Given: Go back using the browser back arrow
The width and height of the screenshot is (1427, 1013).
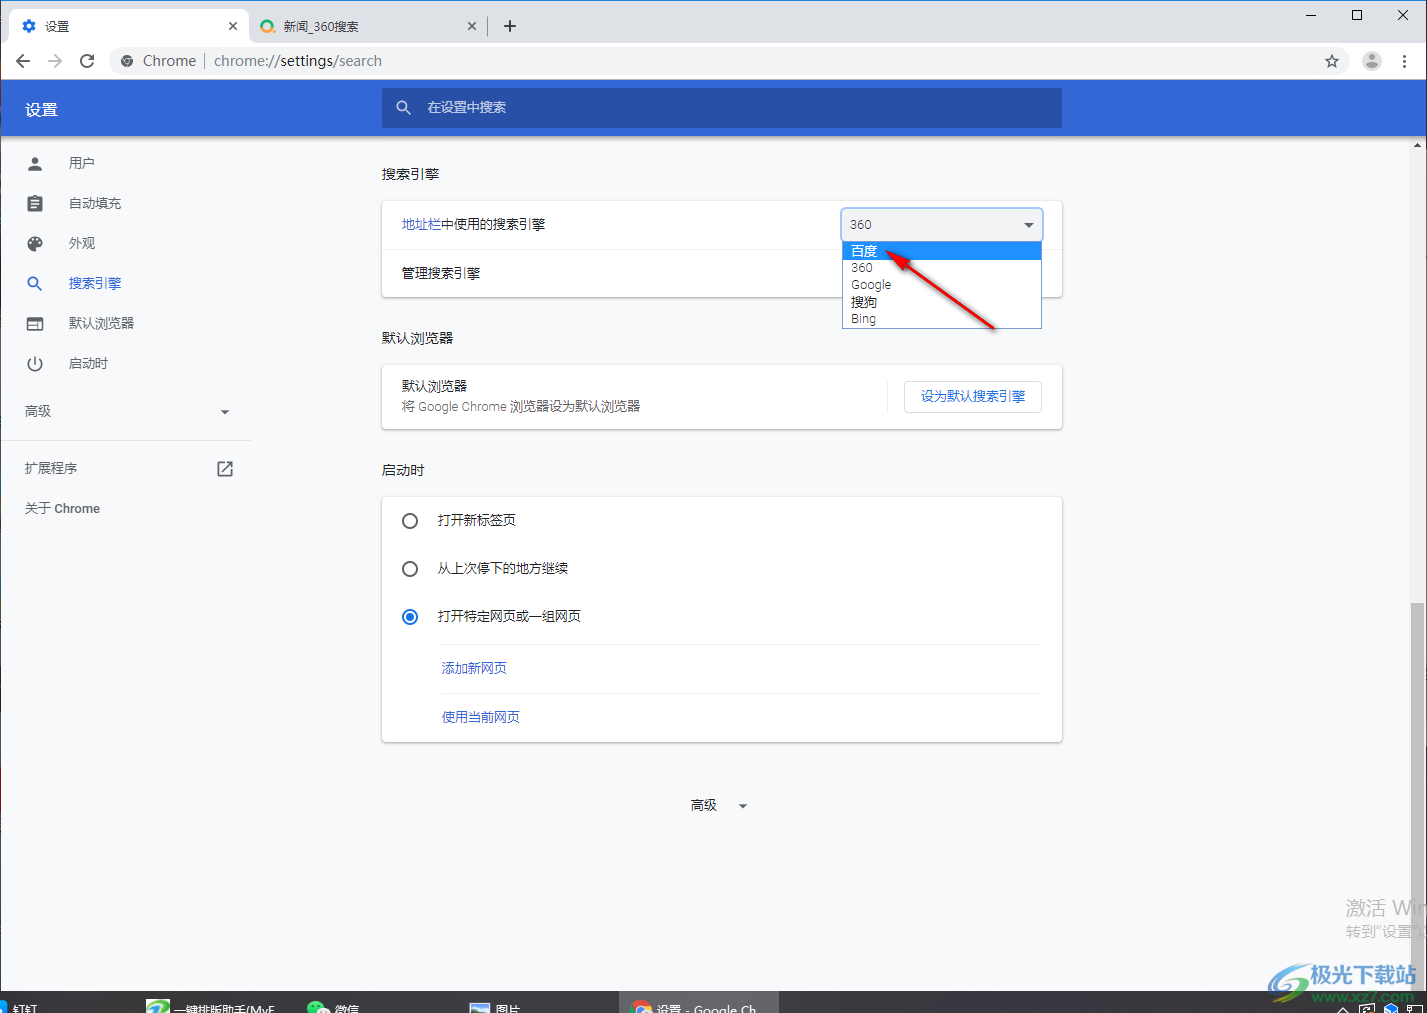Looking at the screenshot, I should (23, 61).
